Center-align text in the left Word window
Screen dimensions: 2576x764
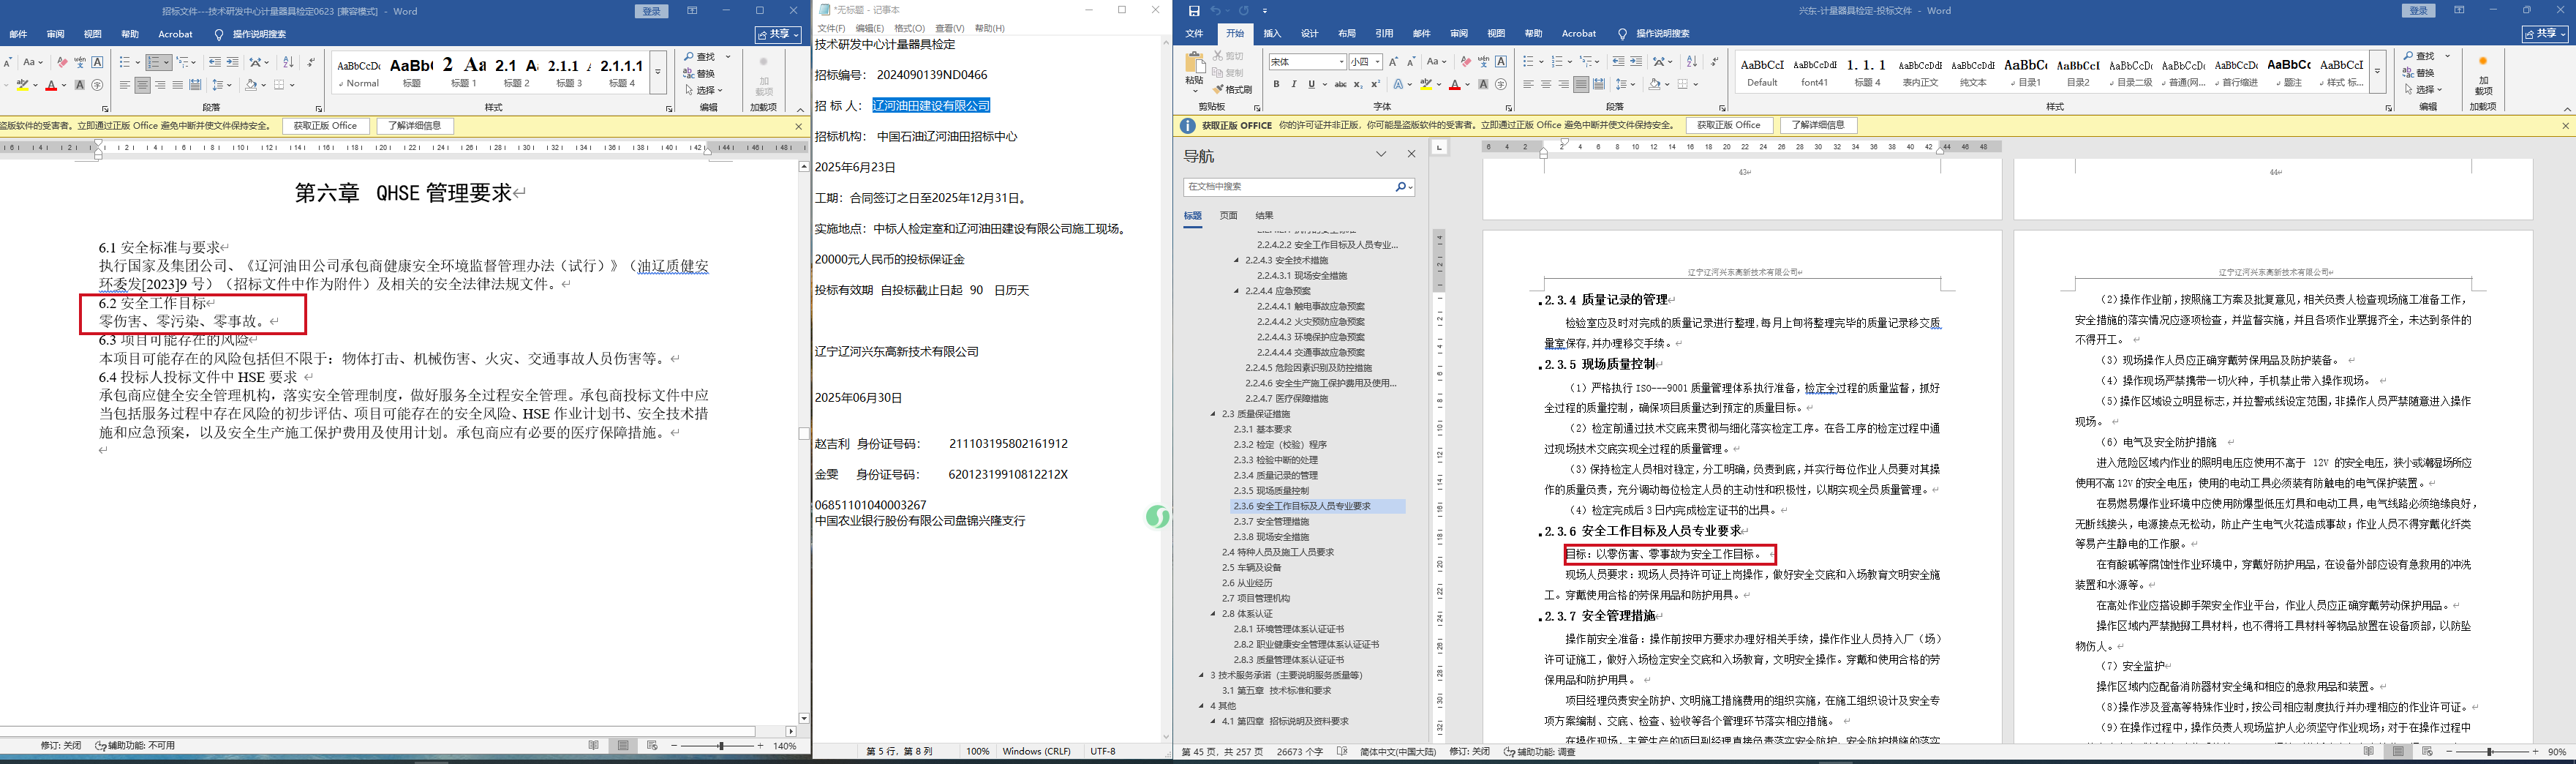[x=143, y=85]
